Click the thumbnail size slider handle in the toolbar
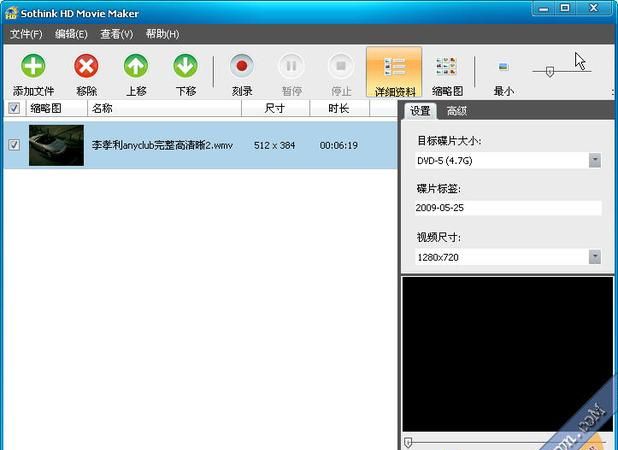 550,72
